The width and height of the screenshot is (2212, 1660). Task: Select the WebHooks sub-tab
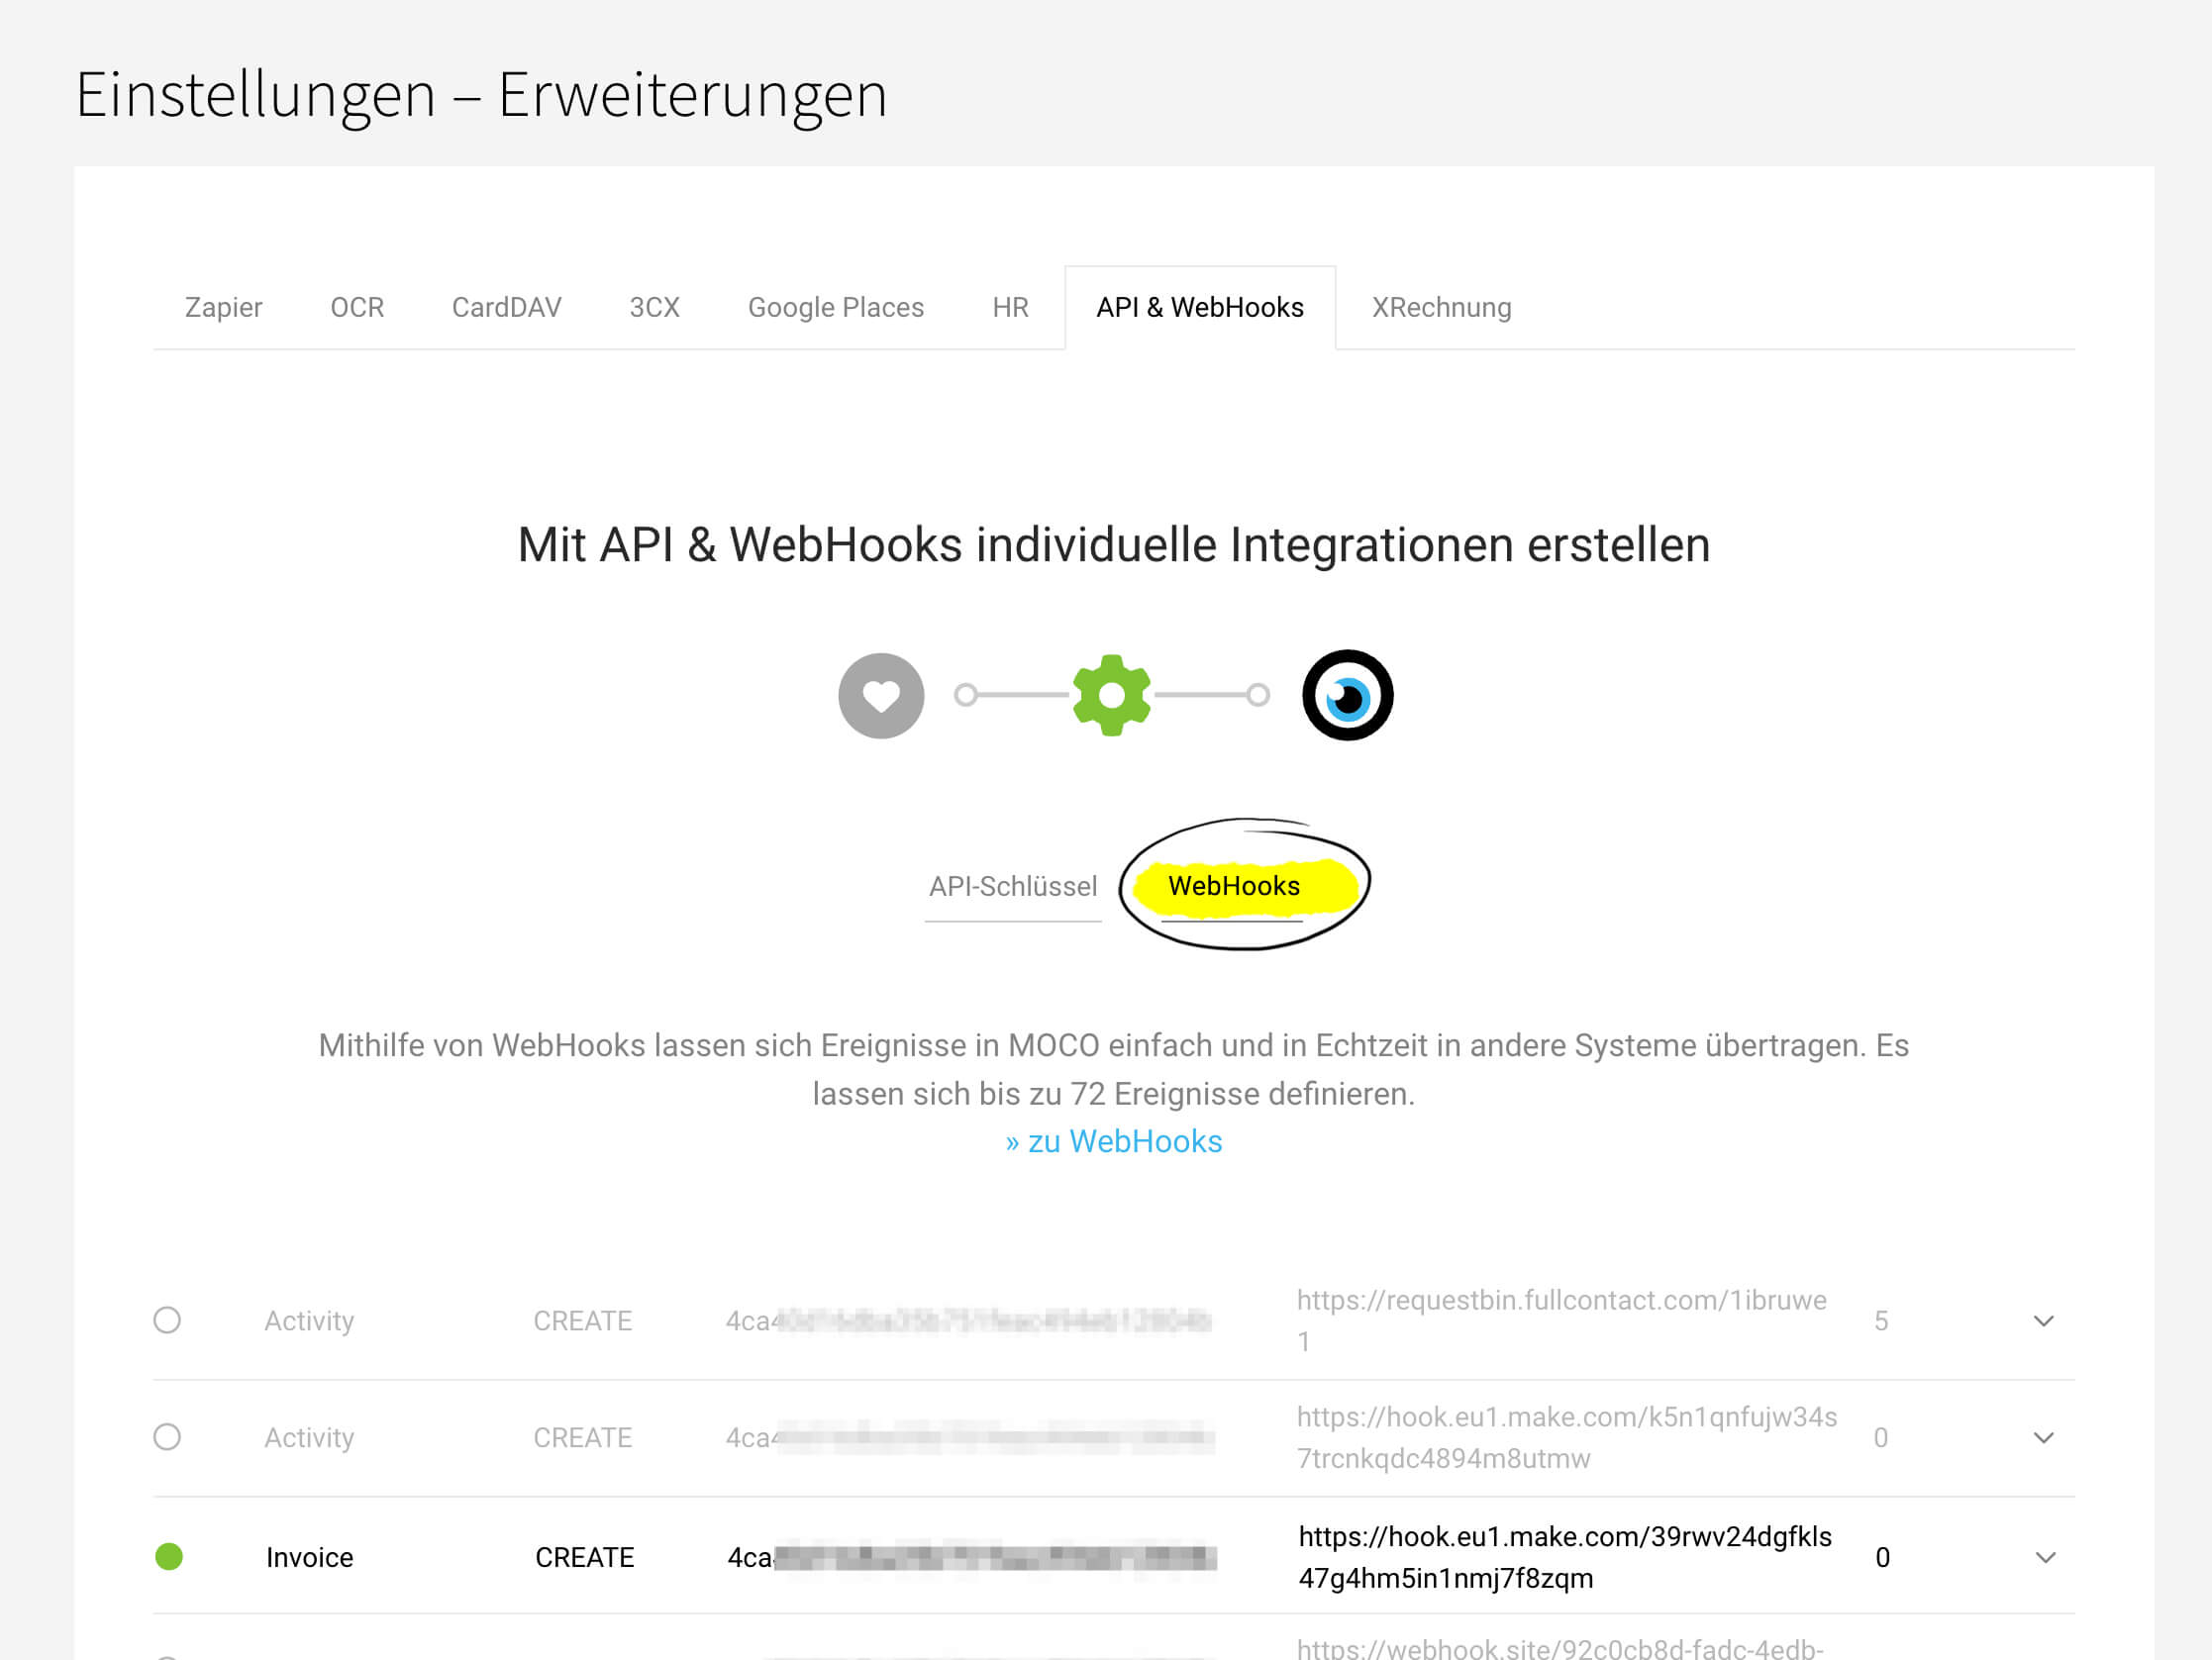click(1233, 886)
